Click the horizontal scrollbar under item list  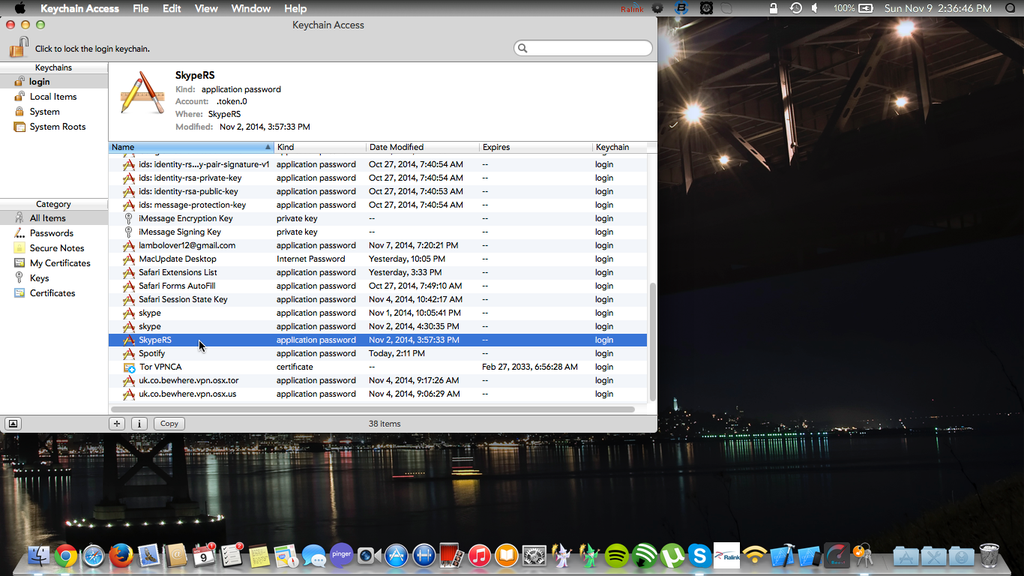pyautogui.click(x=373, y=409)
